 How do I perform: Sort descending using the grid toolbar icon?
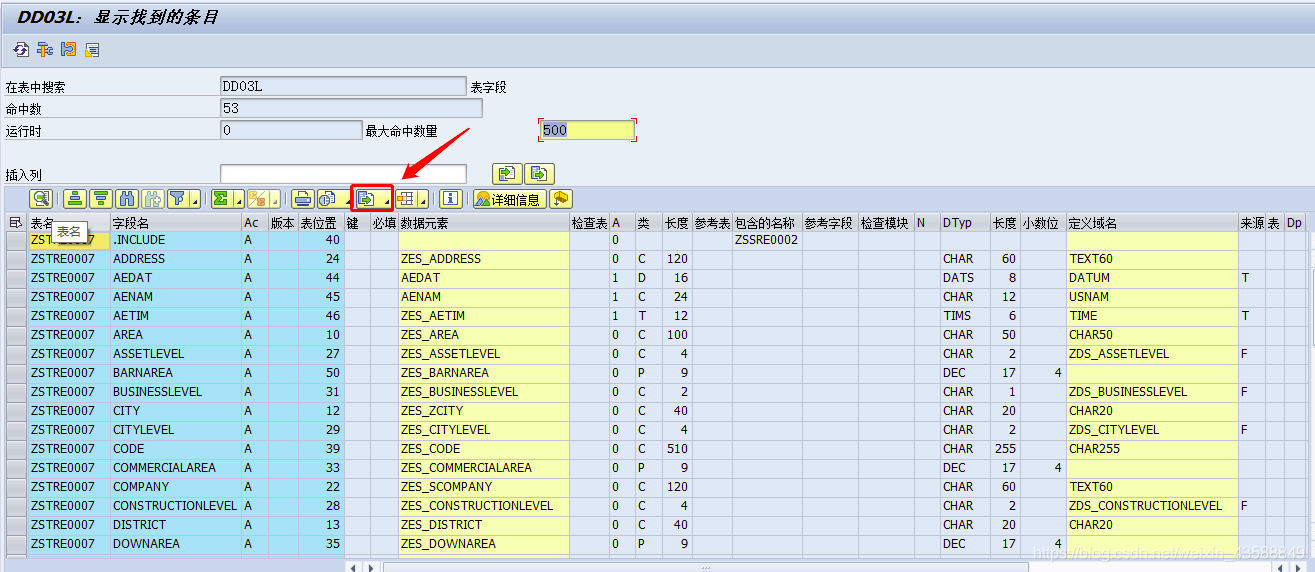pyautogui.click(x=100, y=199)
